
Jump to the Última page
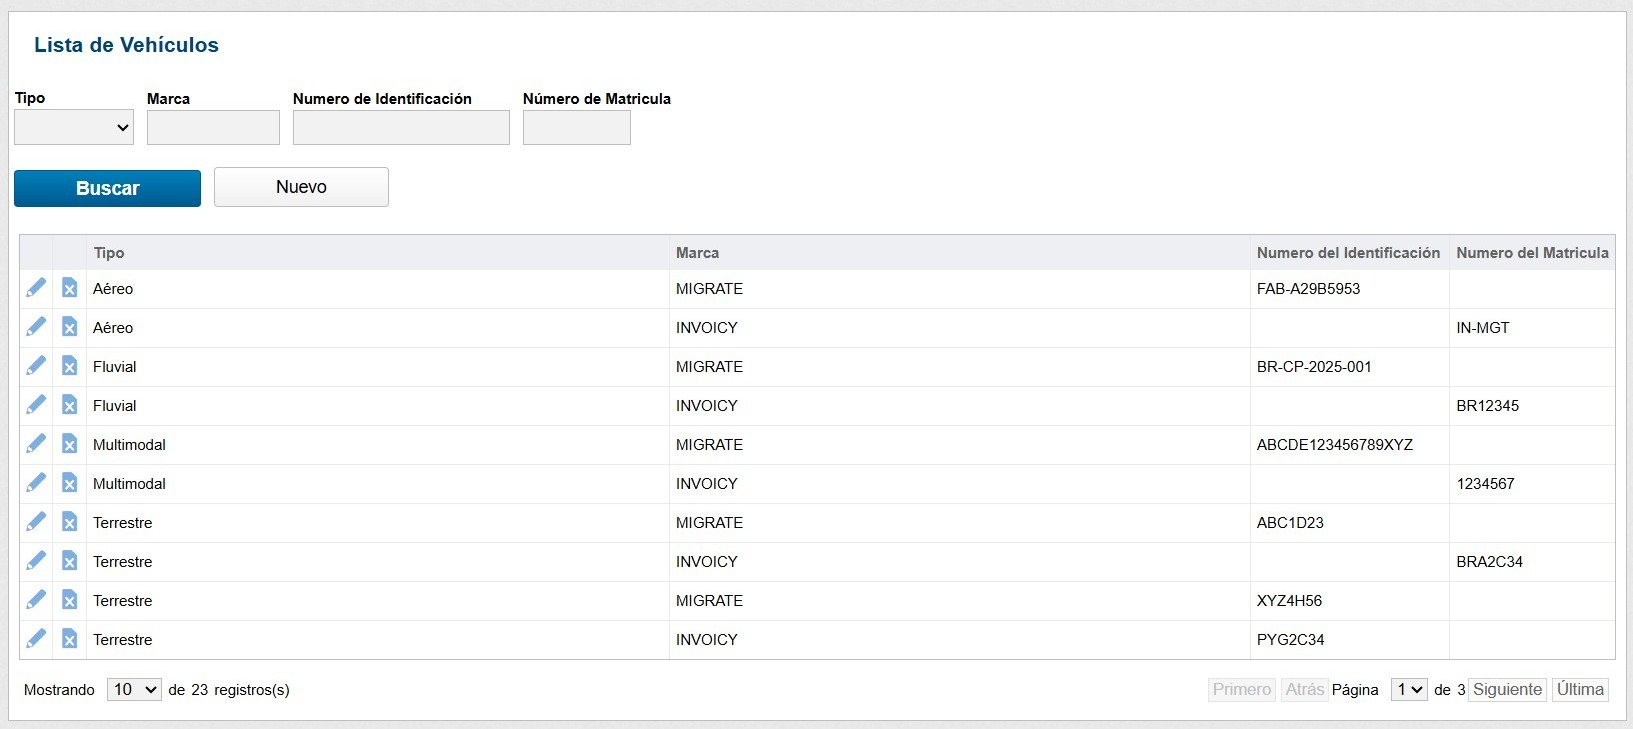click(1580, 689)
